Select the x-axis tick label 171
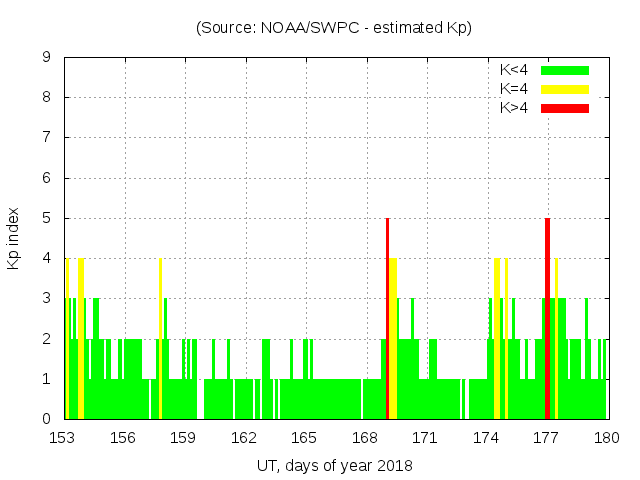Viewport: 640px width, 480px height. (x=426, y=438)
